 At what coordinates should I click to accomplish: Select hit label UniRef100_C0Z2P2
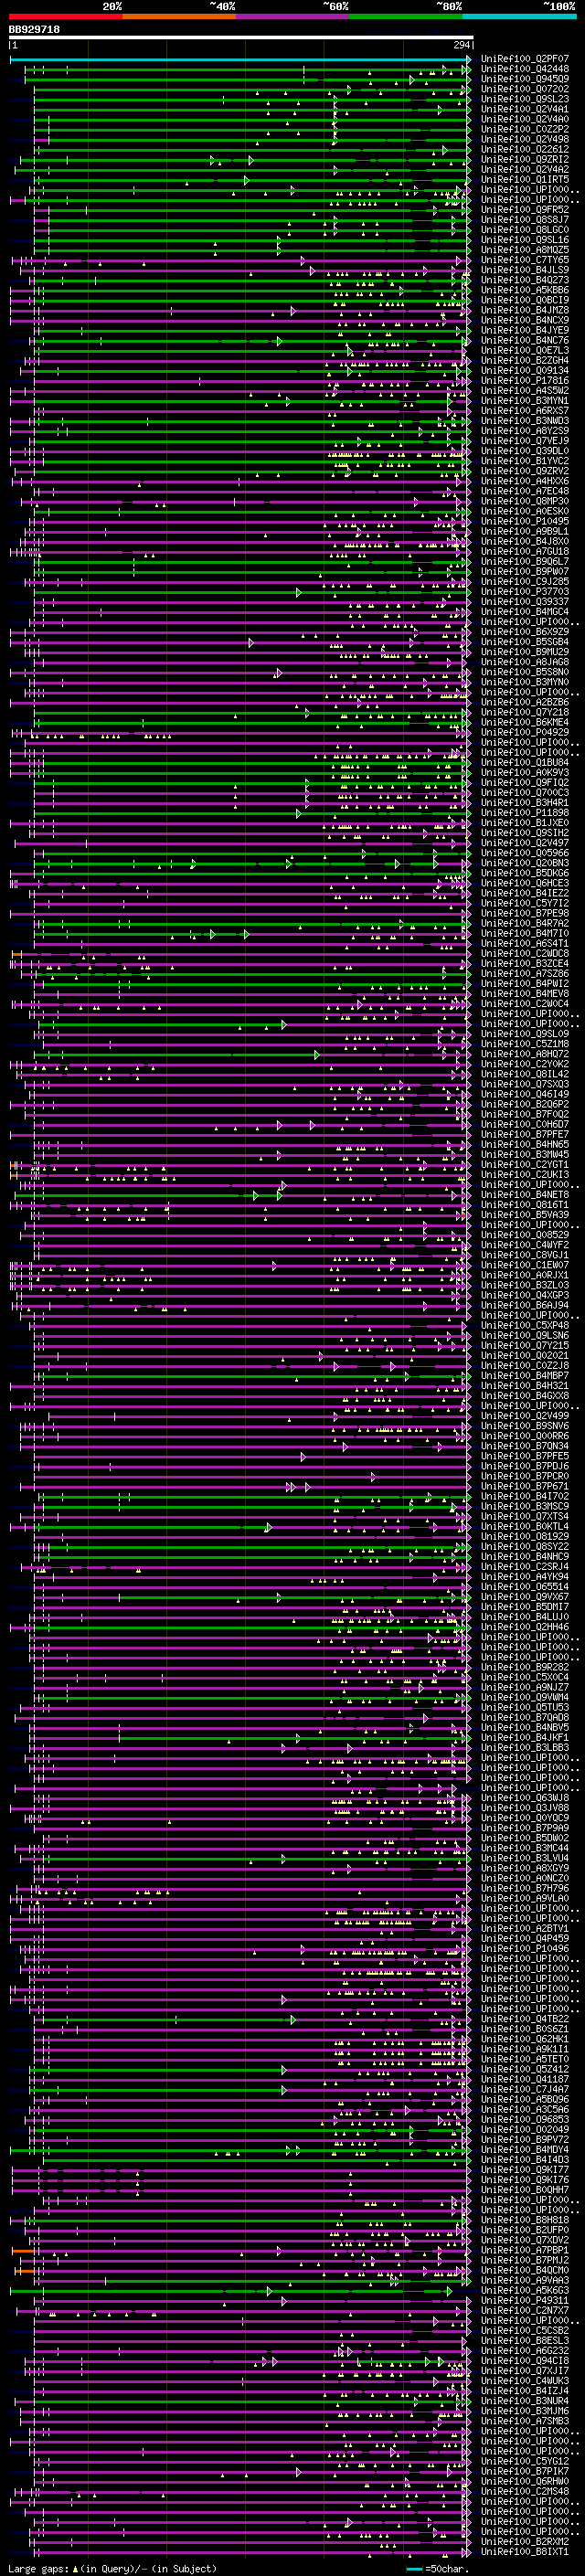525,129
